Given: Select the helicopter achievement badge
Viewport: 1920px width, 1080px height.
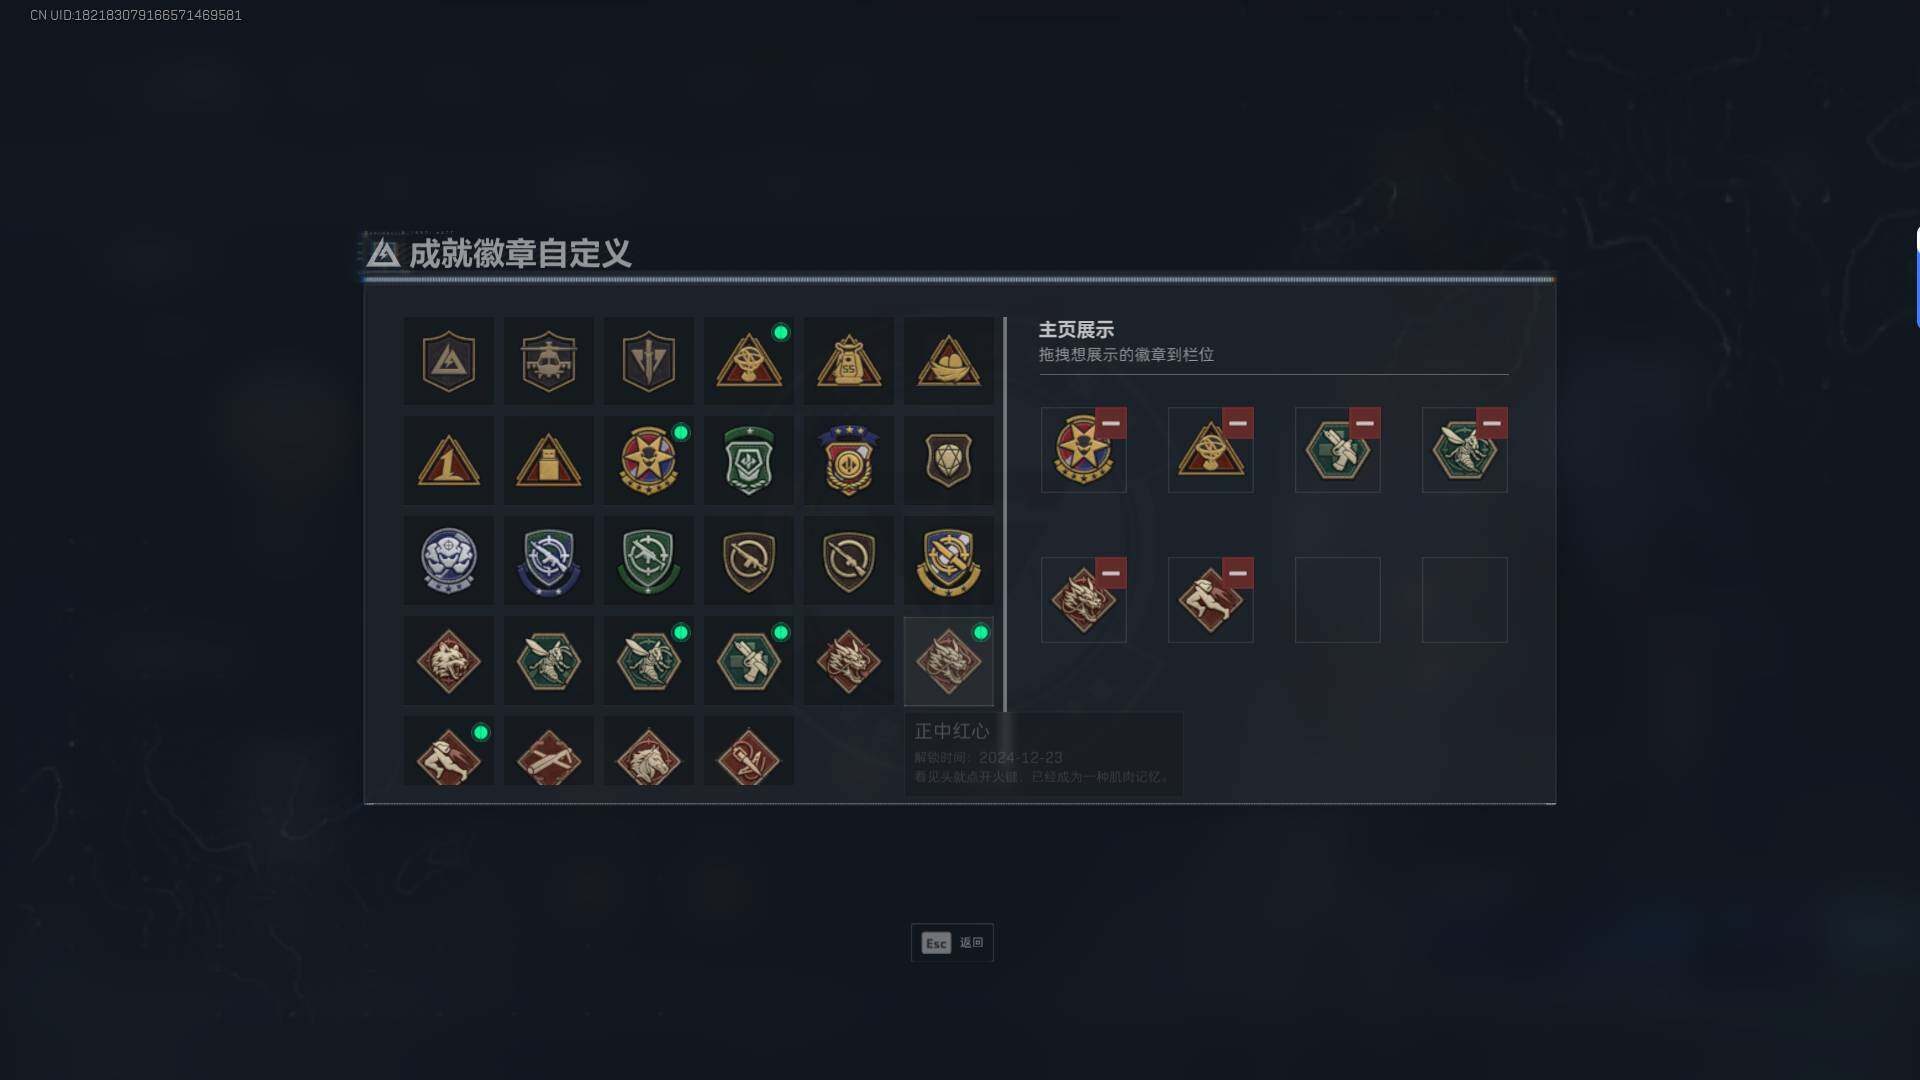Looking at the screenshot, I should tap(548, 361).
